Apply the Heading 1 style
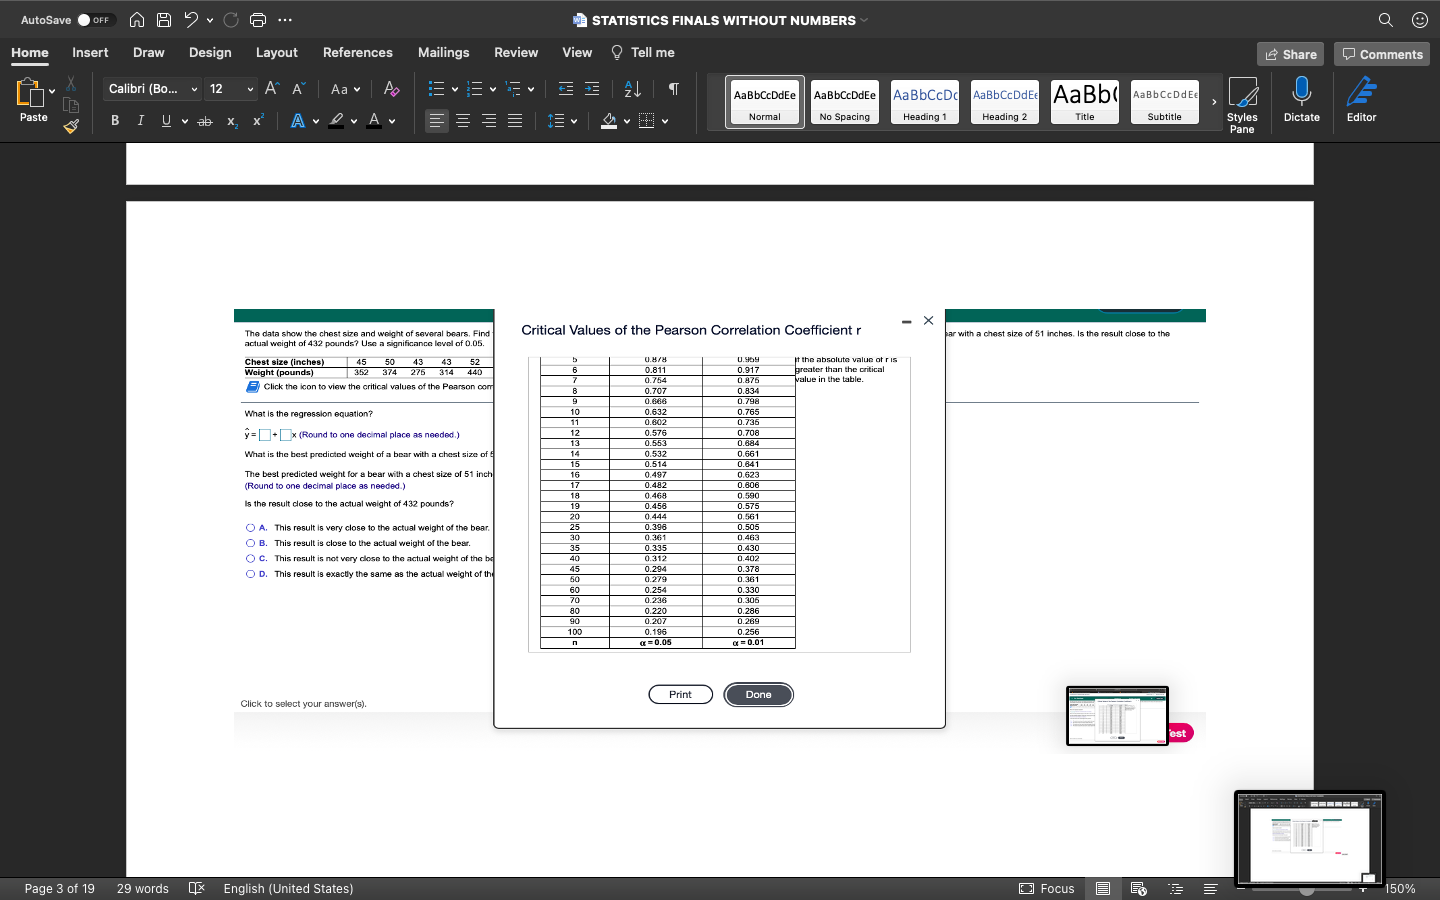This screenshot has width=1440, height=900. coord(925,102)
